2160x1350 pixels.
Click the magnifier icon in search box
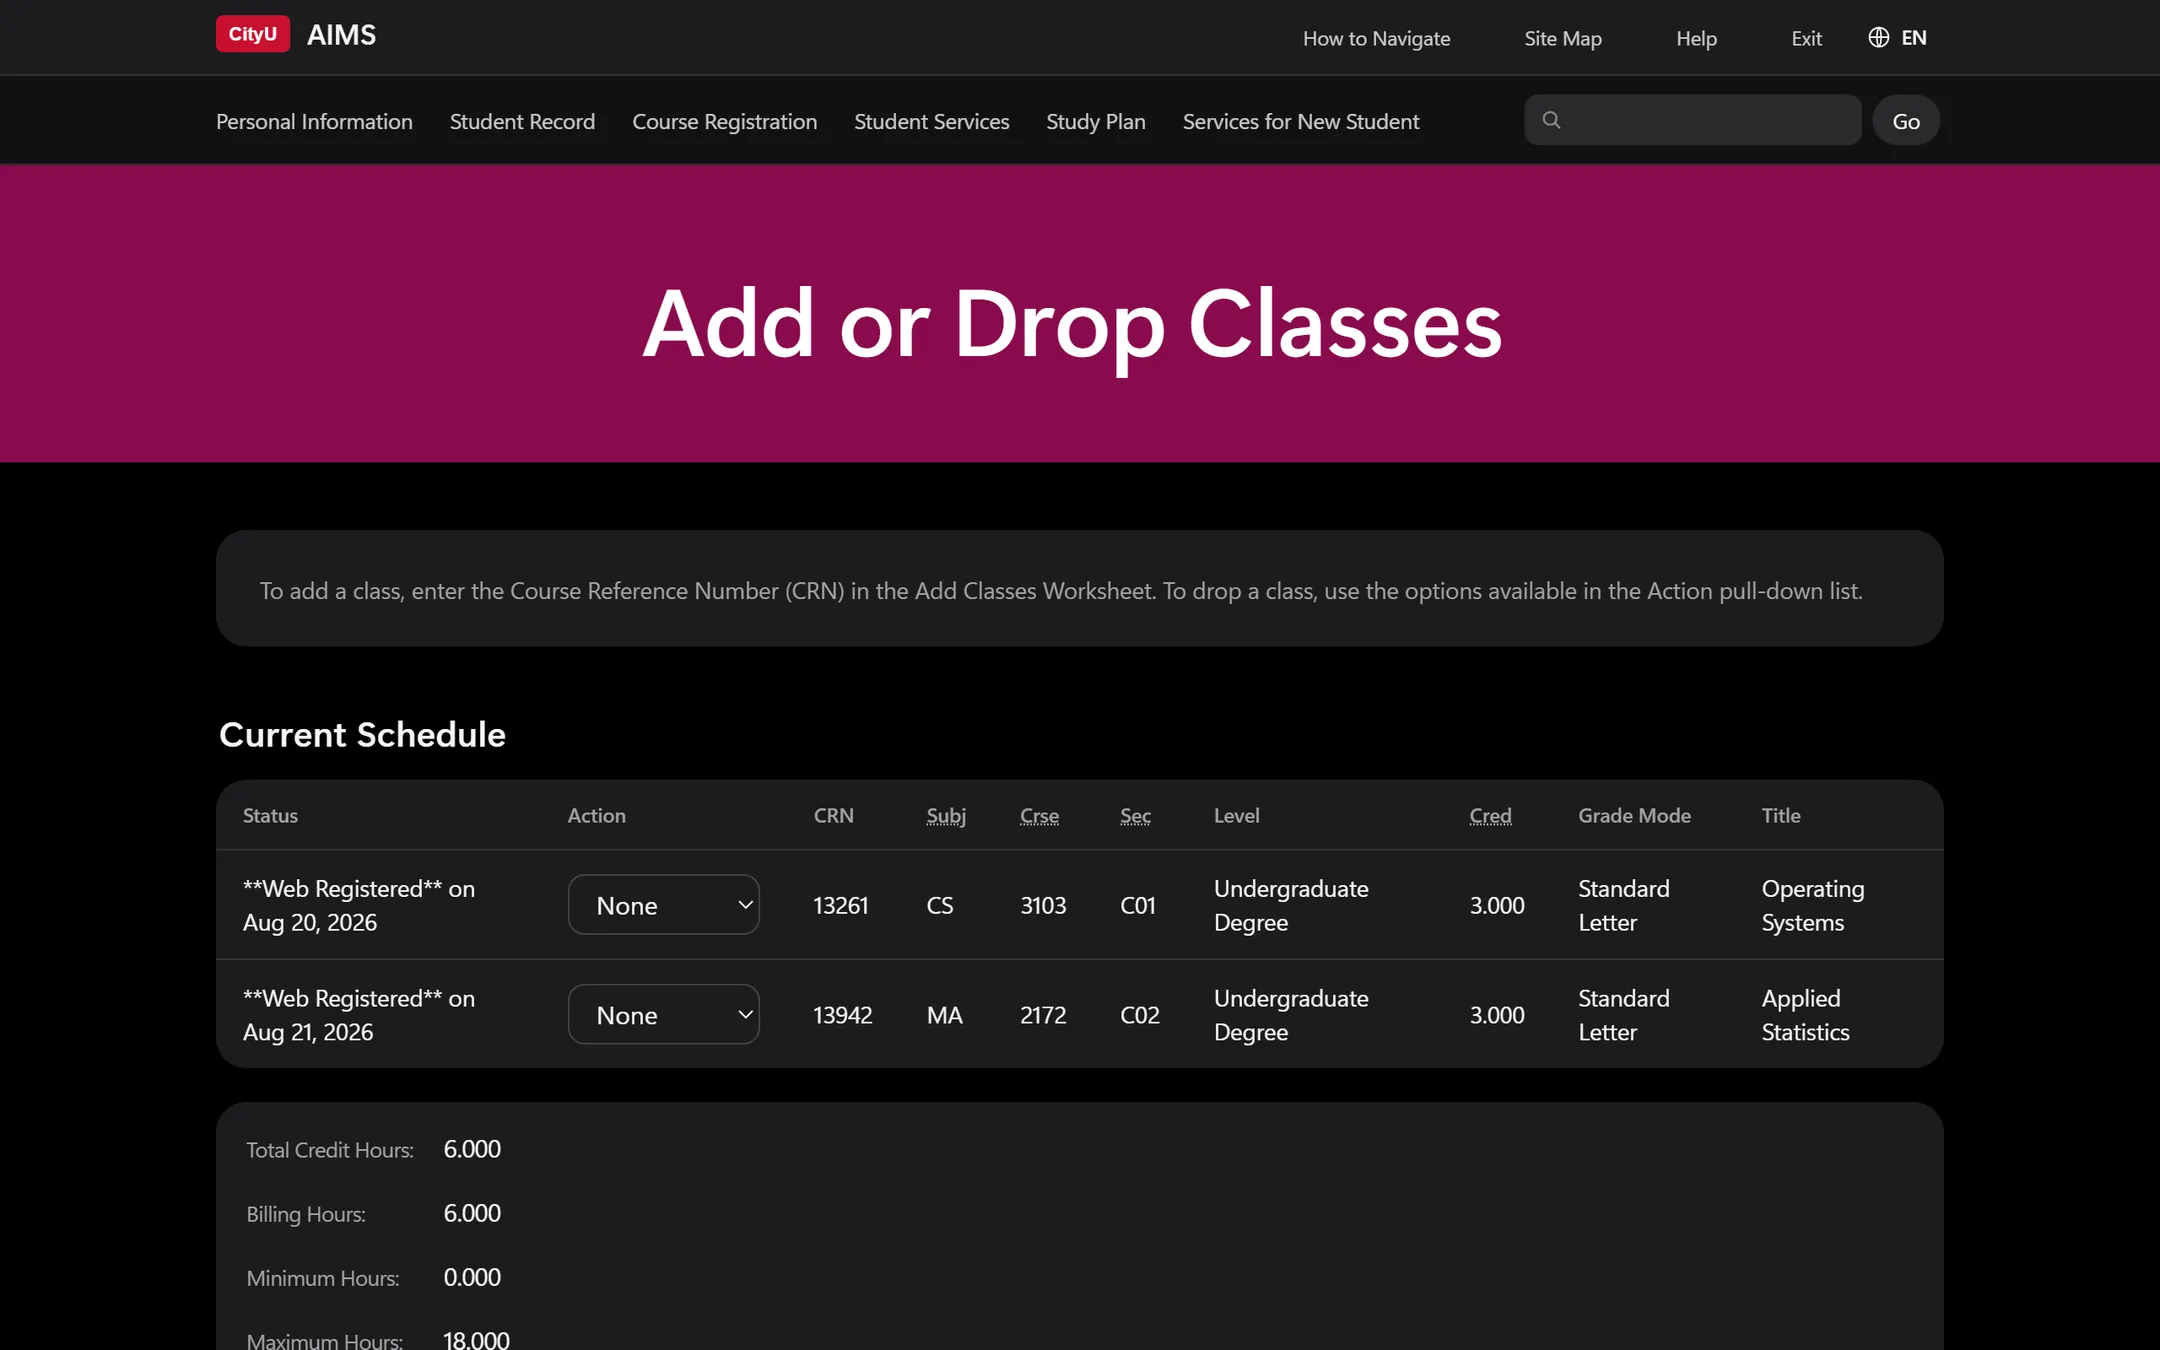click(1551, 120)
